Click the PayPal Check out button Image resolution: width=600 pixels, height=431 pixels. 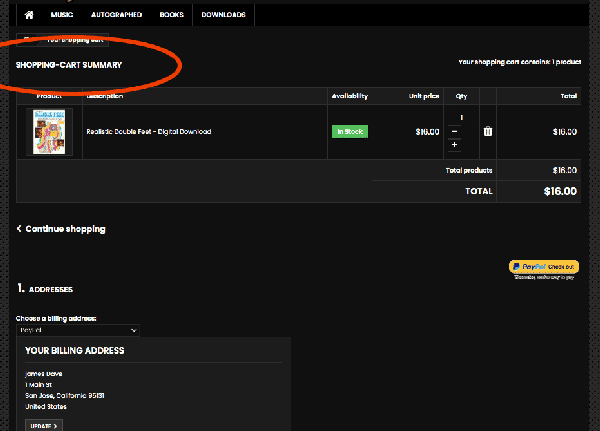coord(544,266)
